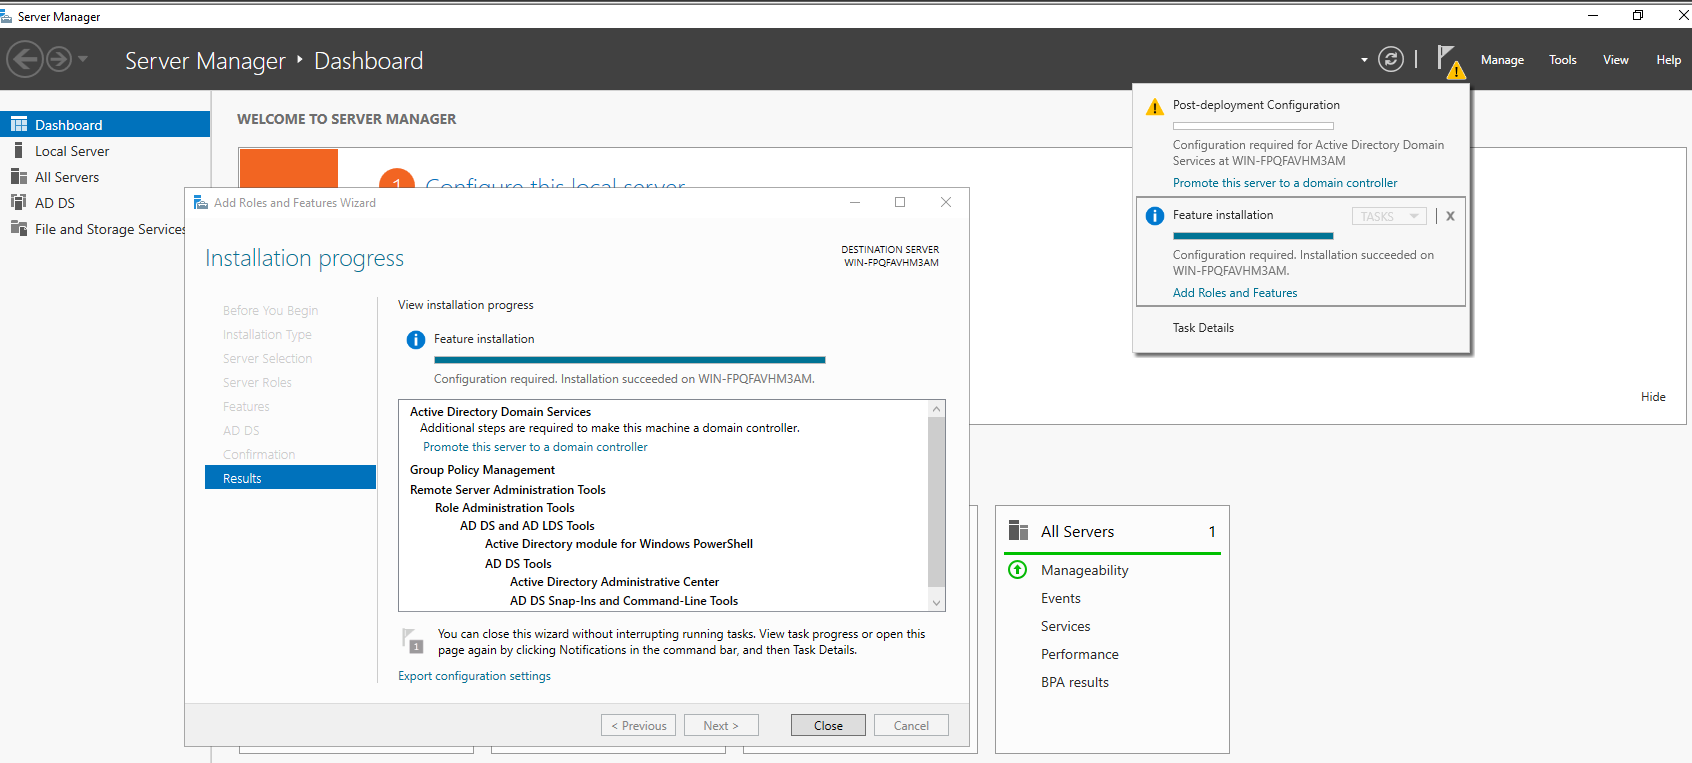Open Services in All Servers tile
The width and height of the screenshot is (1692, 763).
(1065, 626)
